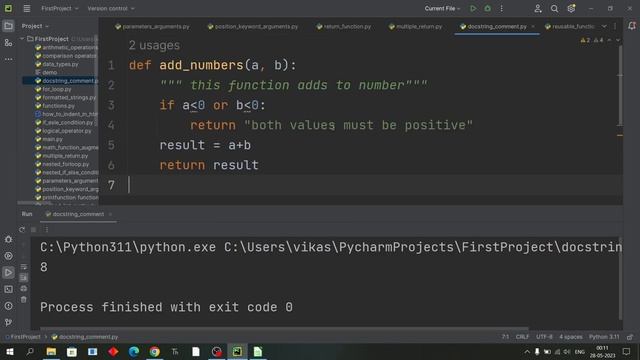The height and width of the screenshot is (360, 640).
Task: Open Project view mode dropdown
Action: [35, 26]
